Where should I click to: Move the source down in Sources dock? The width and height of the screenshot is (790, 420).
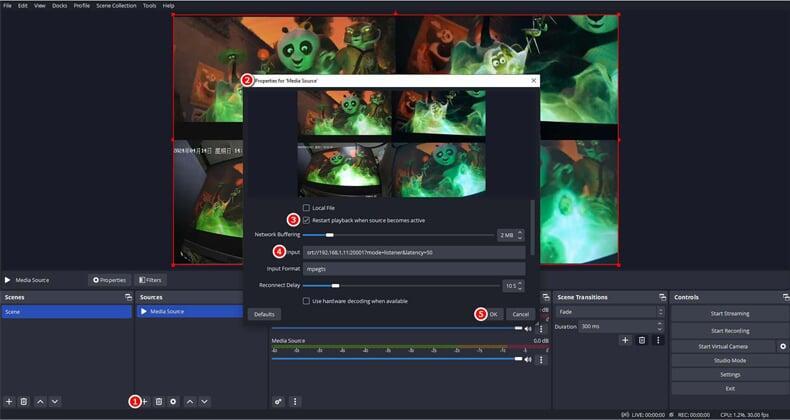point(205,401)
